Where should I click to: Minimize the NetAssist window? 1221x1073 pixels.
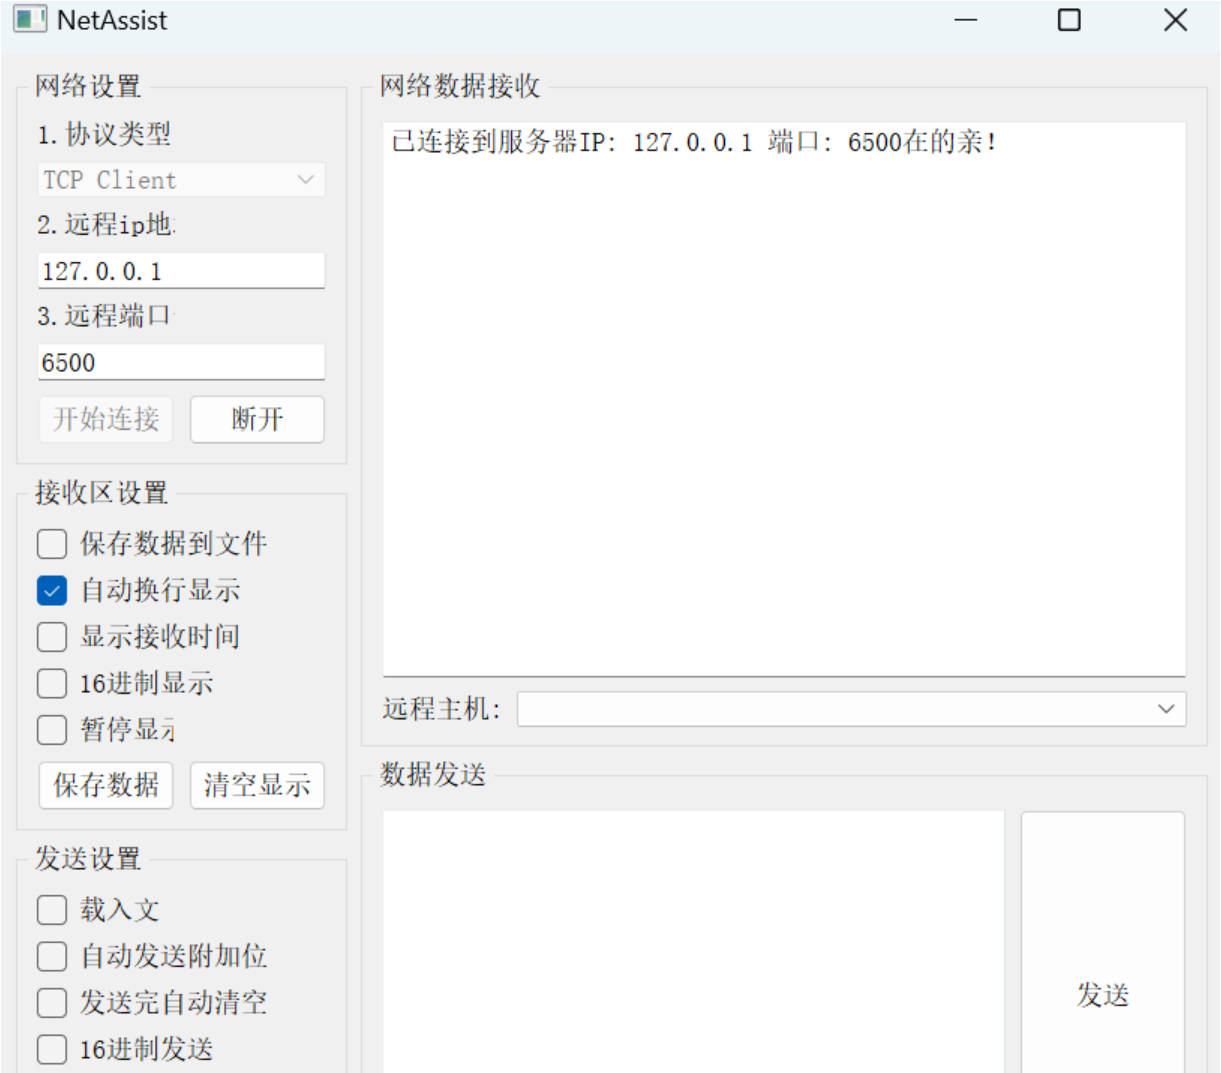(966, 20)
